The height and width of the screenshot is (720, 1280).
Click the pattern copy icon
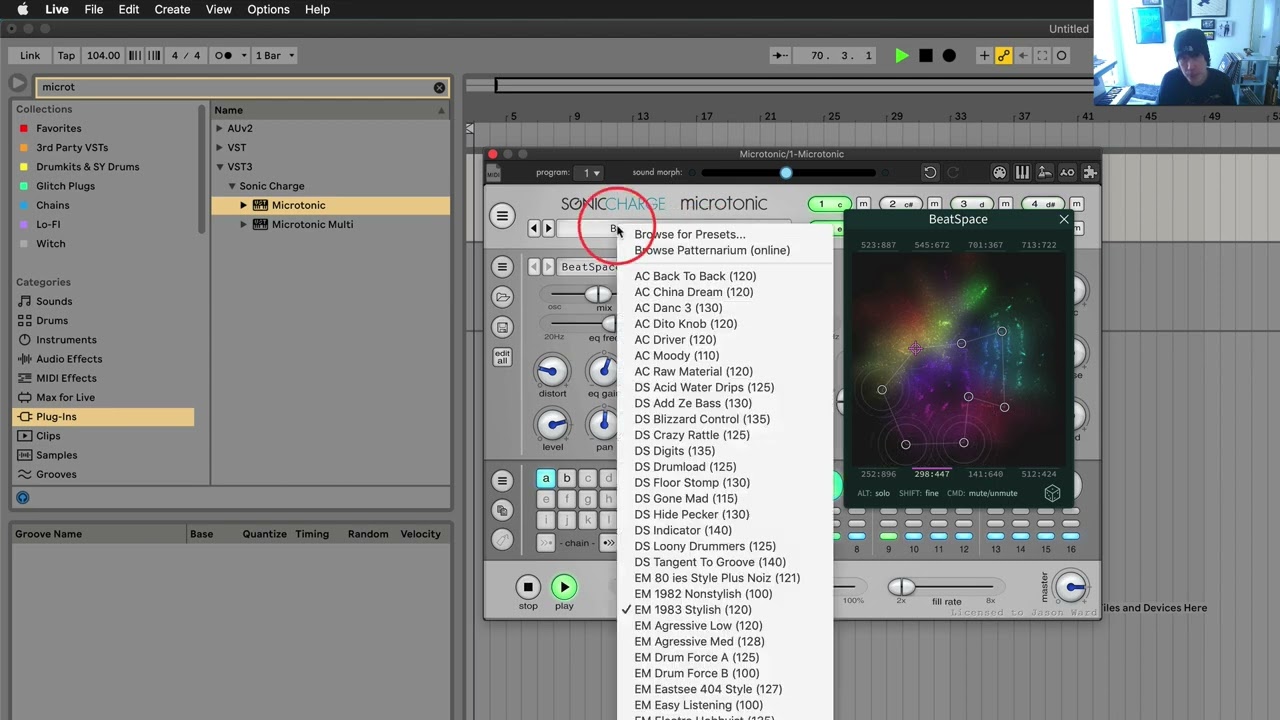pyautogui.click(x=503, y=511)
